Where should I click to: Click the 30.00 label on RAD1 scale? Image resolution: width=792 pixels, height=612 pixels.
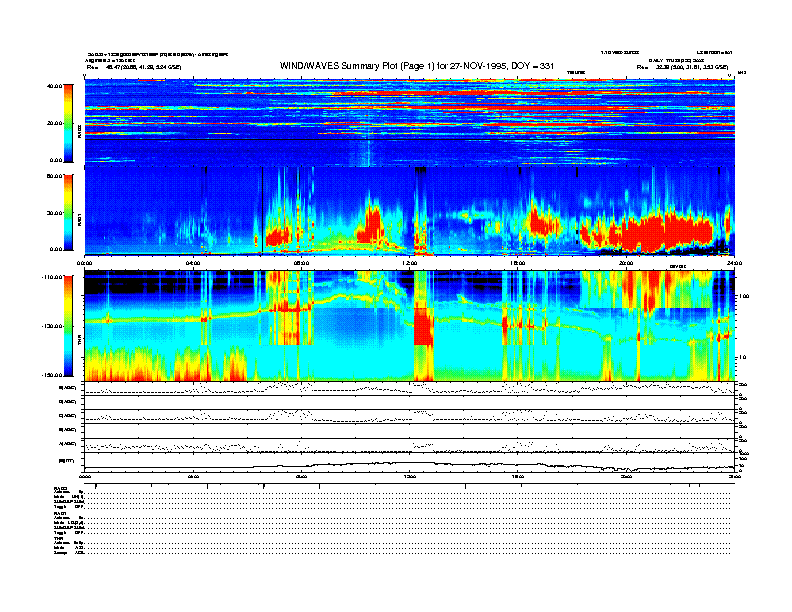55,213
